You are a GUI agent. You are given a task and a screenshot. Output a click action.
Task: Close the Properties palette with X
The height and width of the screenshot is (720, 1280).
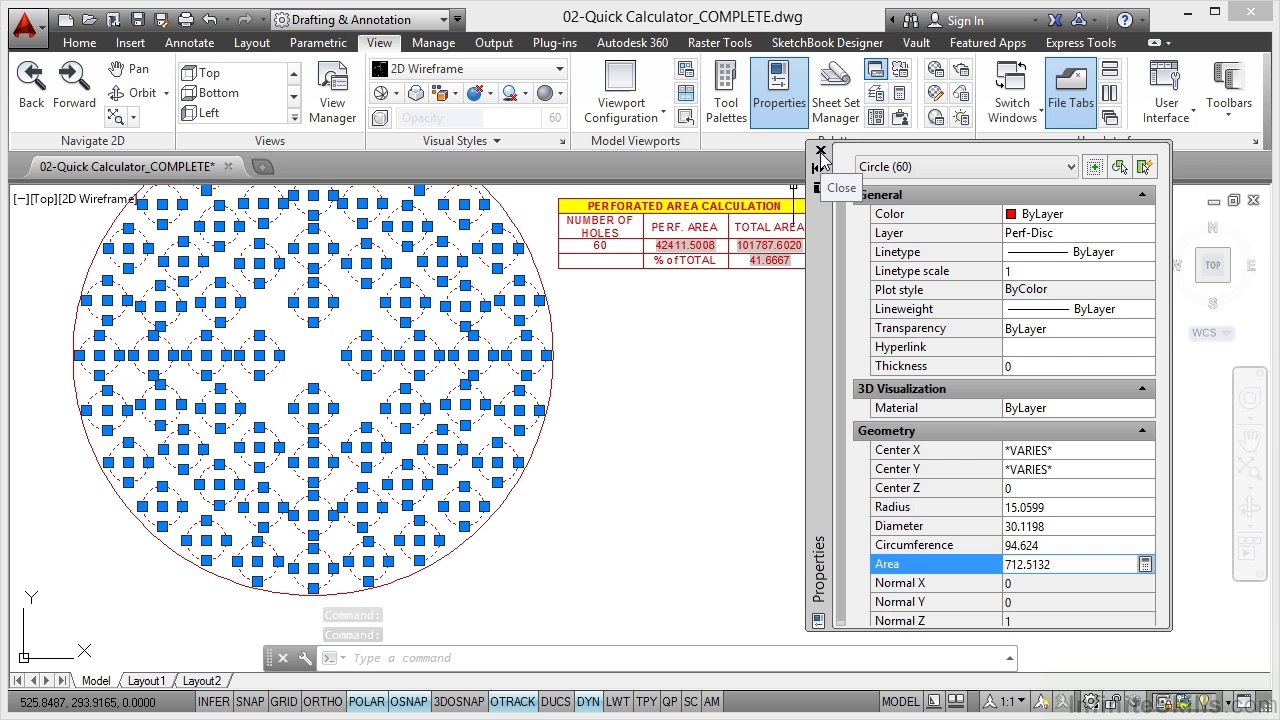click(821, 151)
